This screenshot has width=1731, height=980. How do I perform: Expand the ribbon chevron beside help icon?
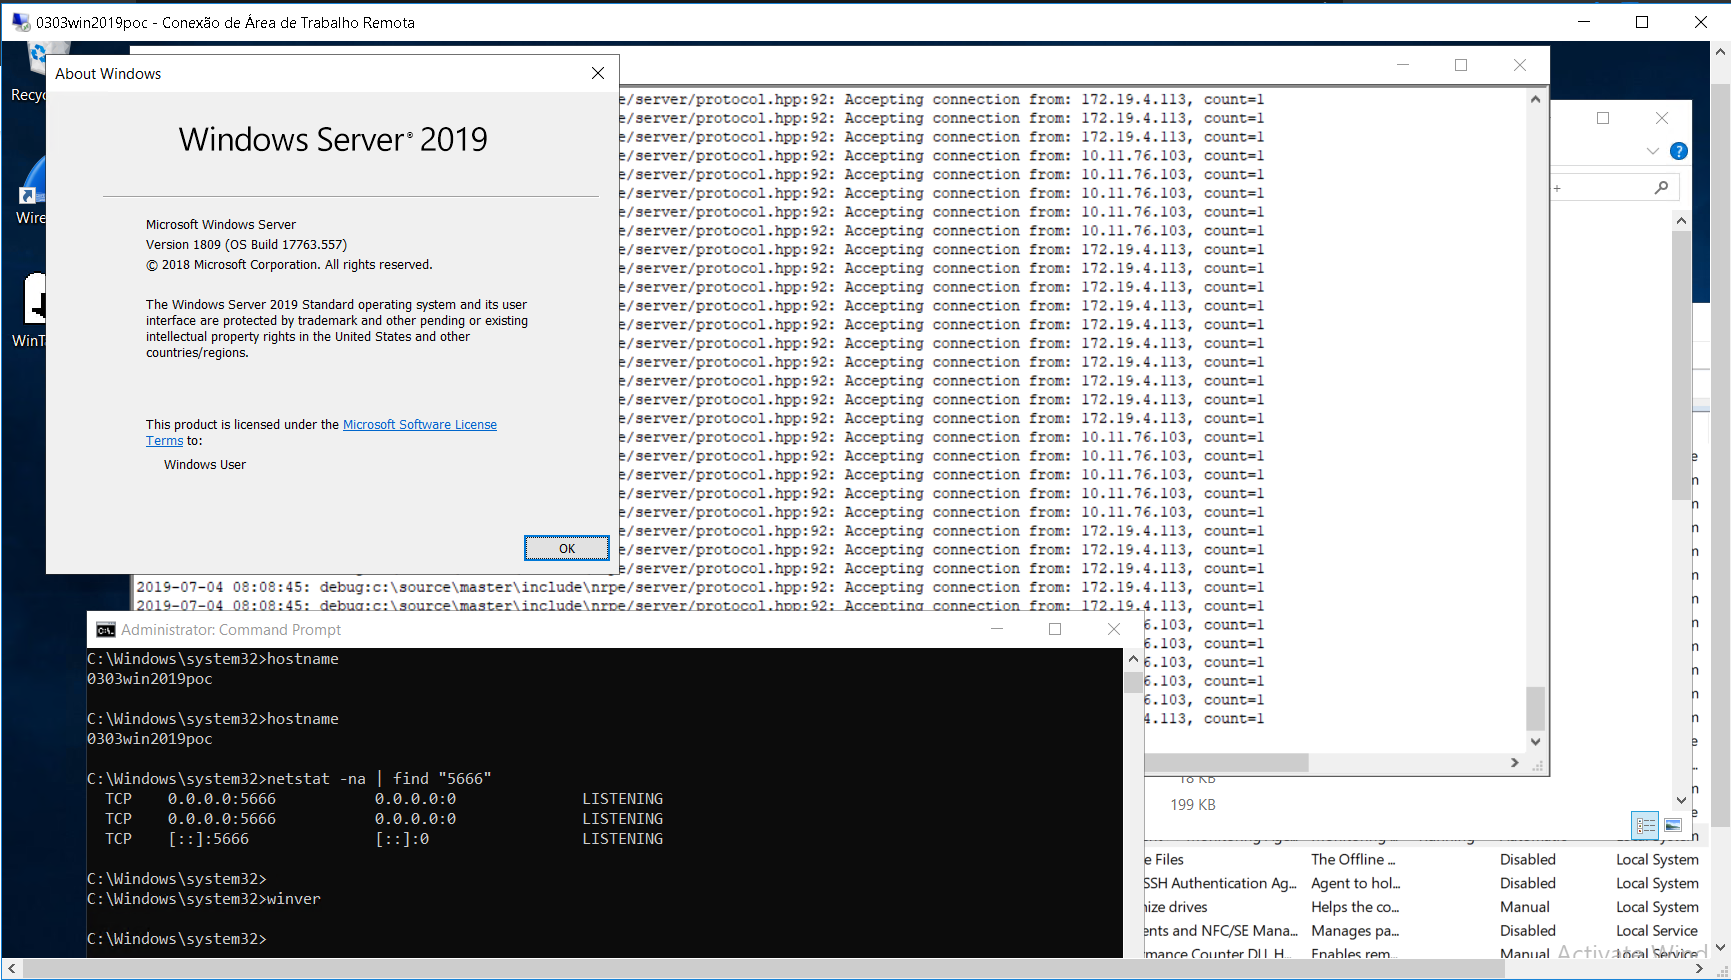tap(1652, 151)
